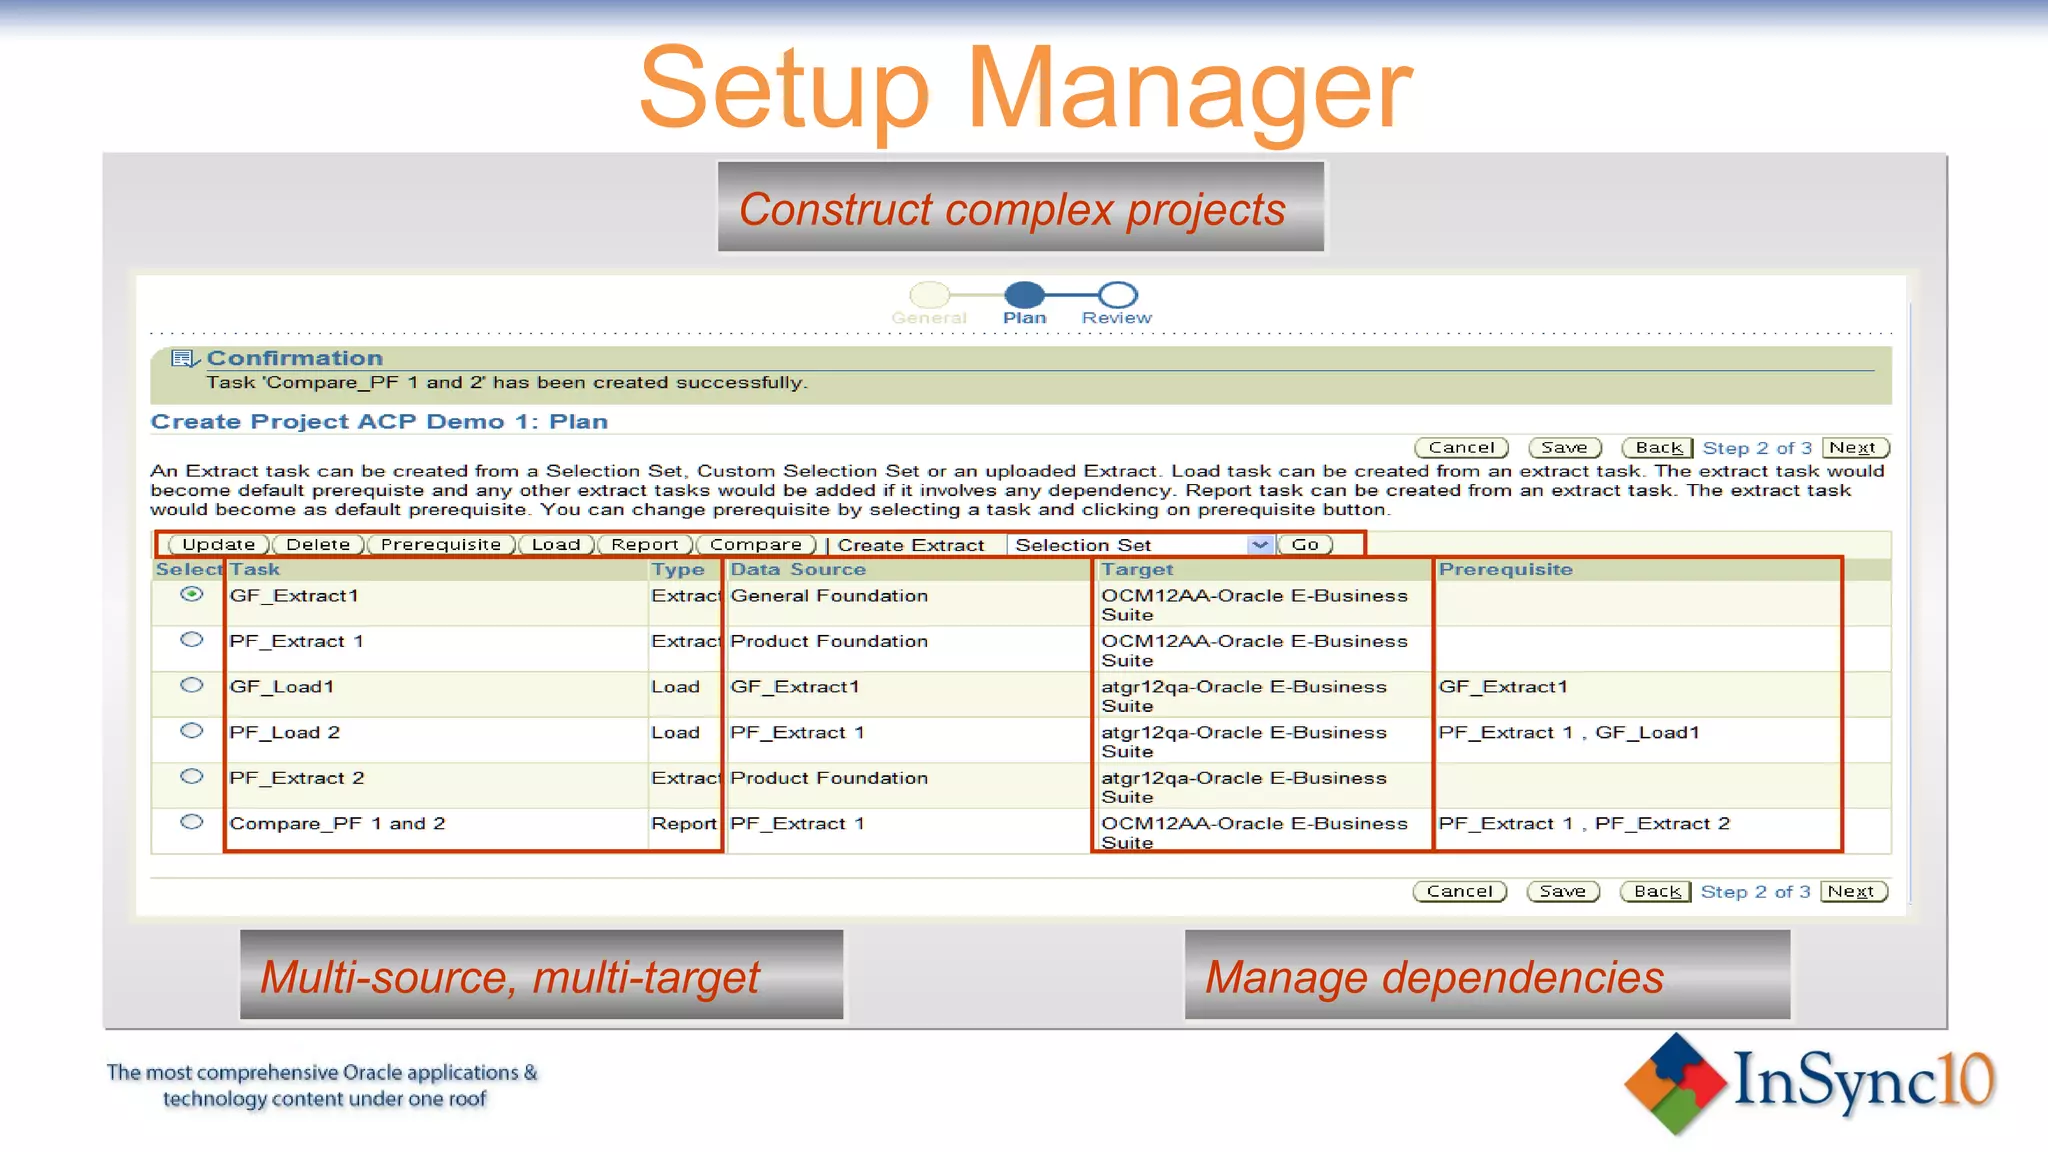The image size is (2048, 1152).
Task: Click the bottom Next button
Action: click(x=1853, y=891)
